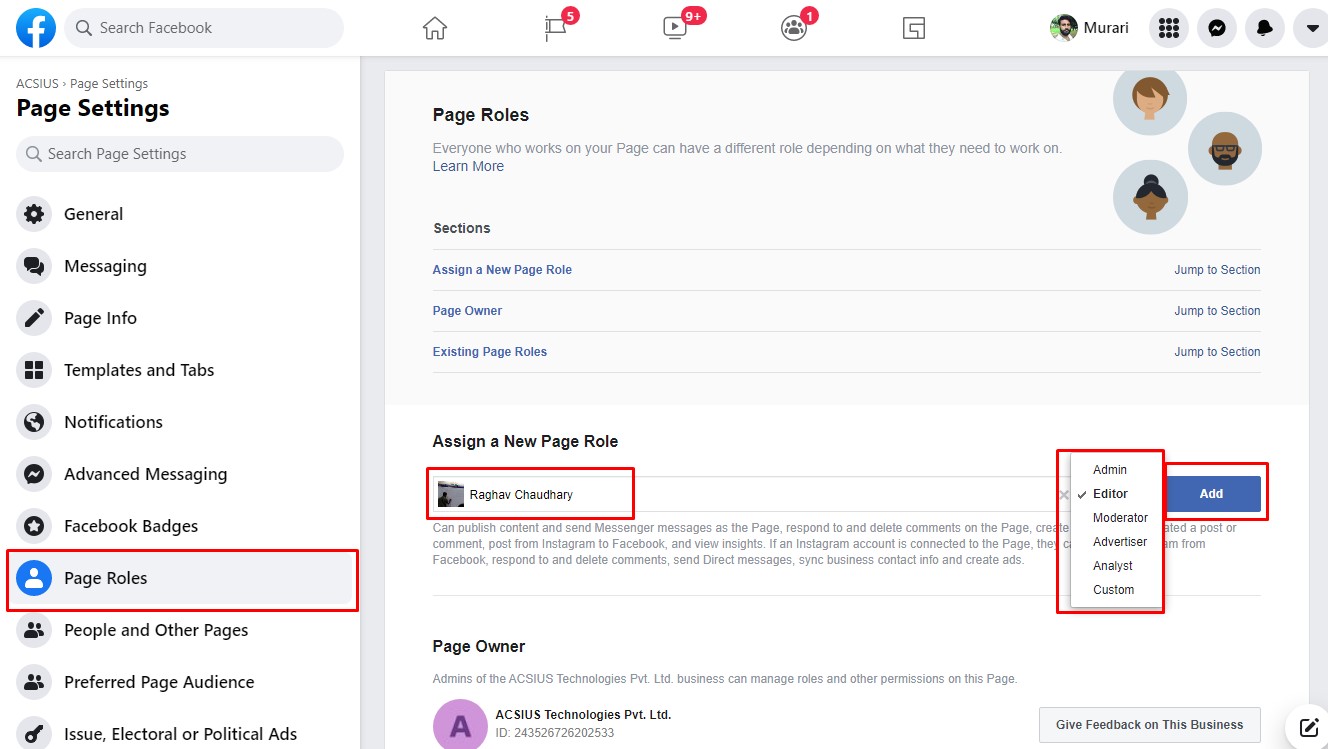This screenshot has width=1328, height=749.
Task: Click the blue Add button
Action: tap(1211, 493)
